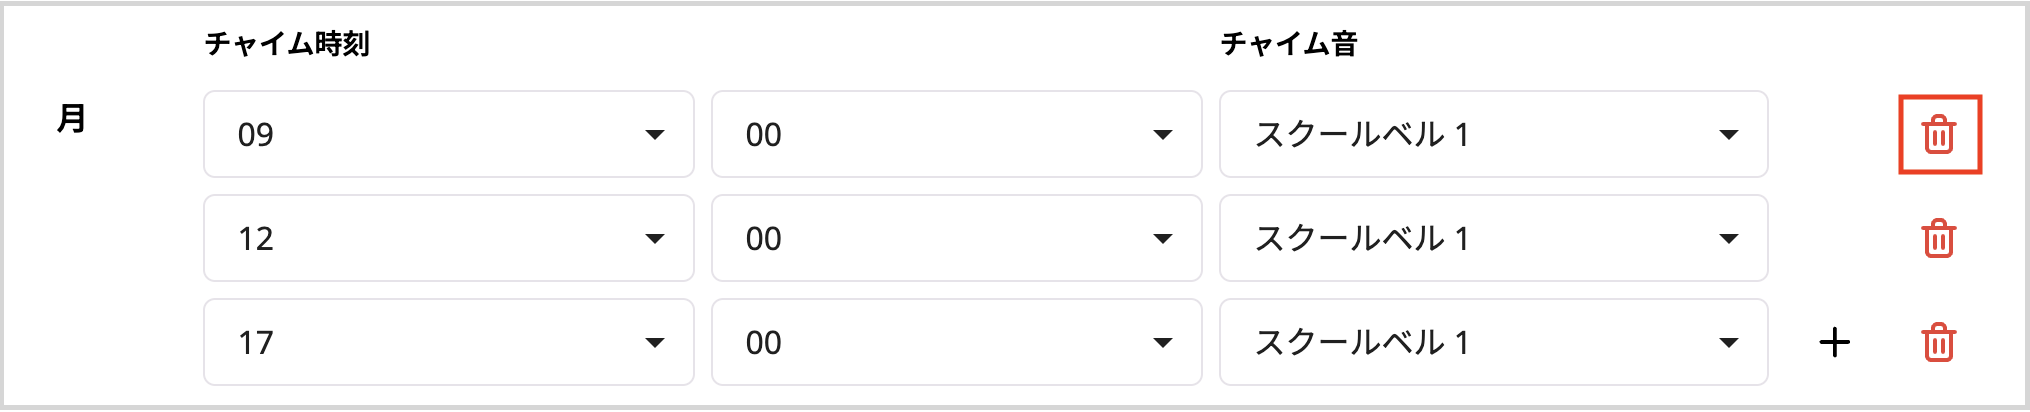This screenshot has height=412, width=2030.
Task: Click the チャイム音 column label
Action: [x=1289, y=44]
